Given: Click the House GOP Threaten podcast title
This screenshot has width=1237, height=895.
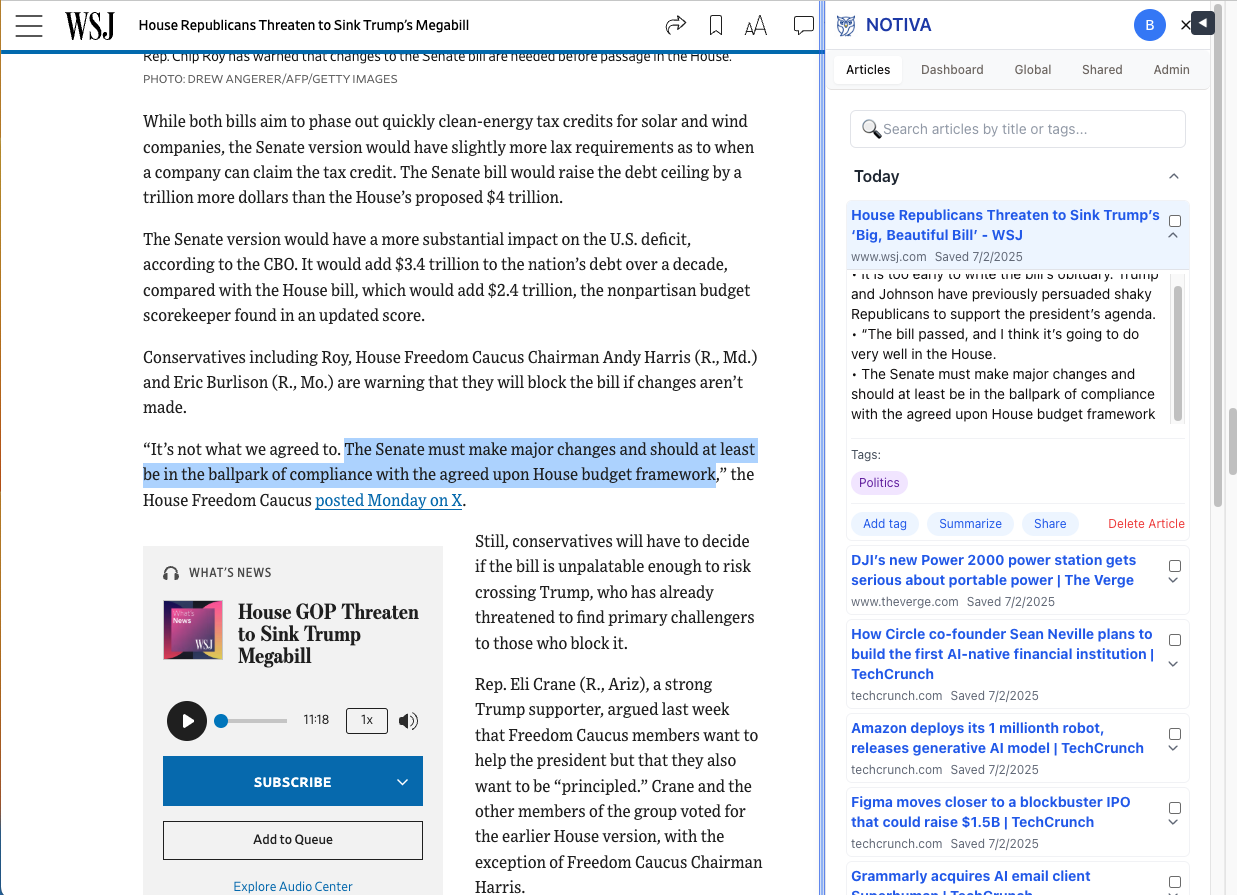Looking at the screenshot, I should click(328, 634).
